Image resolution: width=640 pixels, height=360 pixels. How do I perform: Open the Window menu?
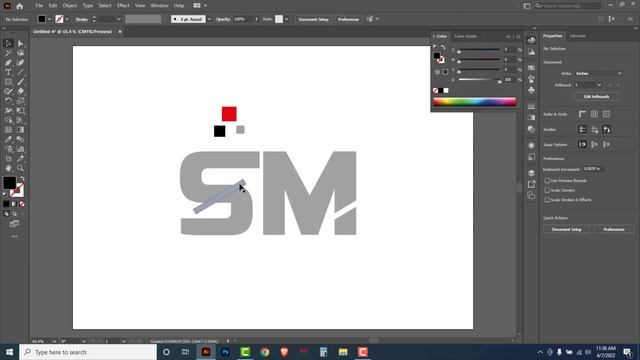159,6
